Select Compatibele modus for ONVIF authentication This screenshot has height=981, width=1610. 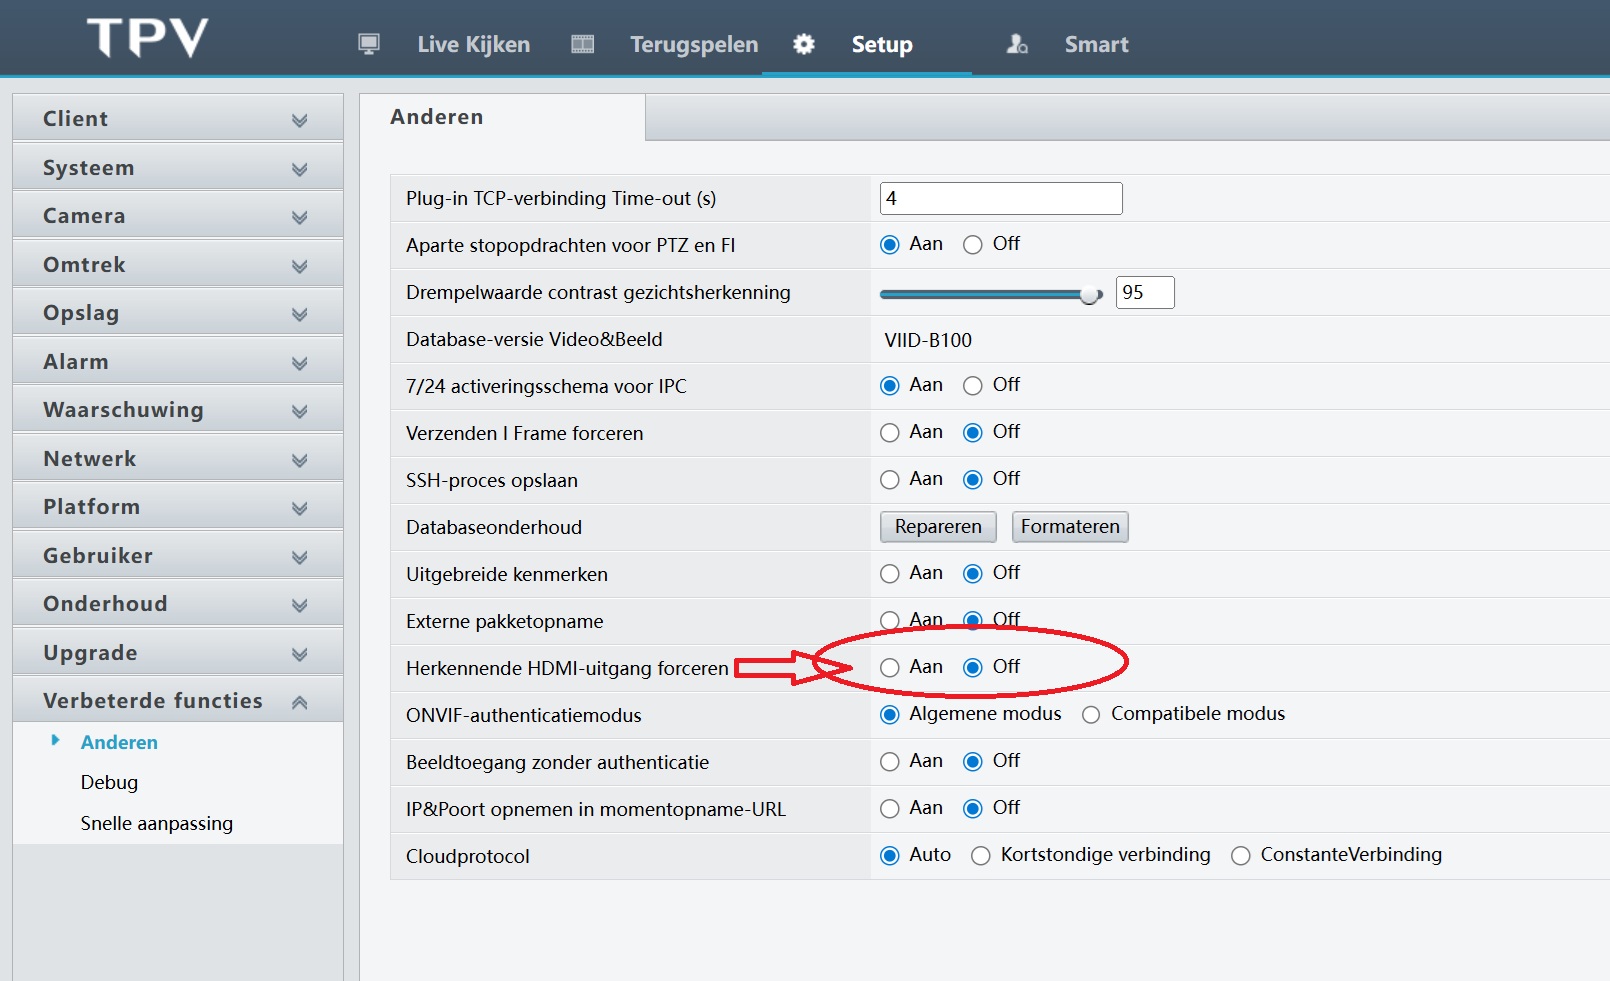1091,715
